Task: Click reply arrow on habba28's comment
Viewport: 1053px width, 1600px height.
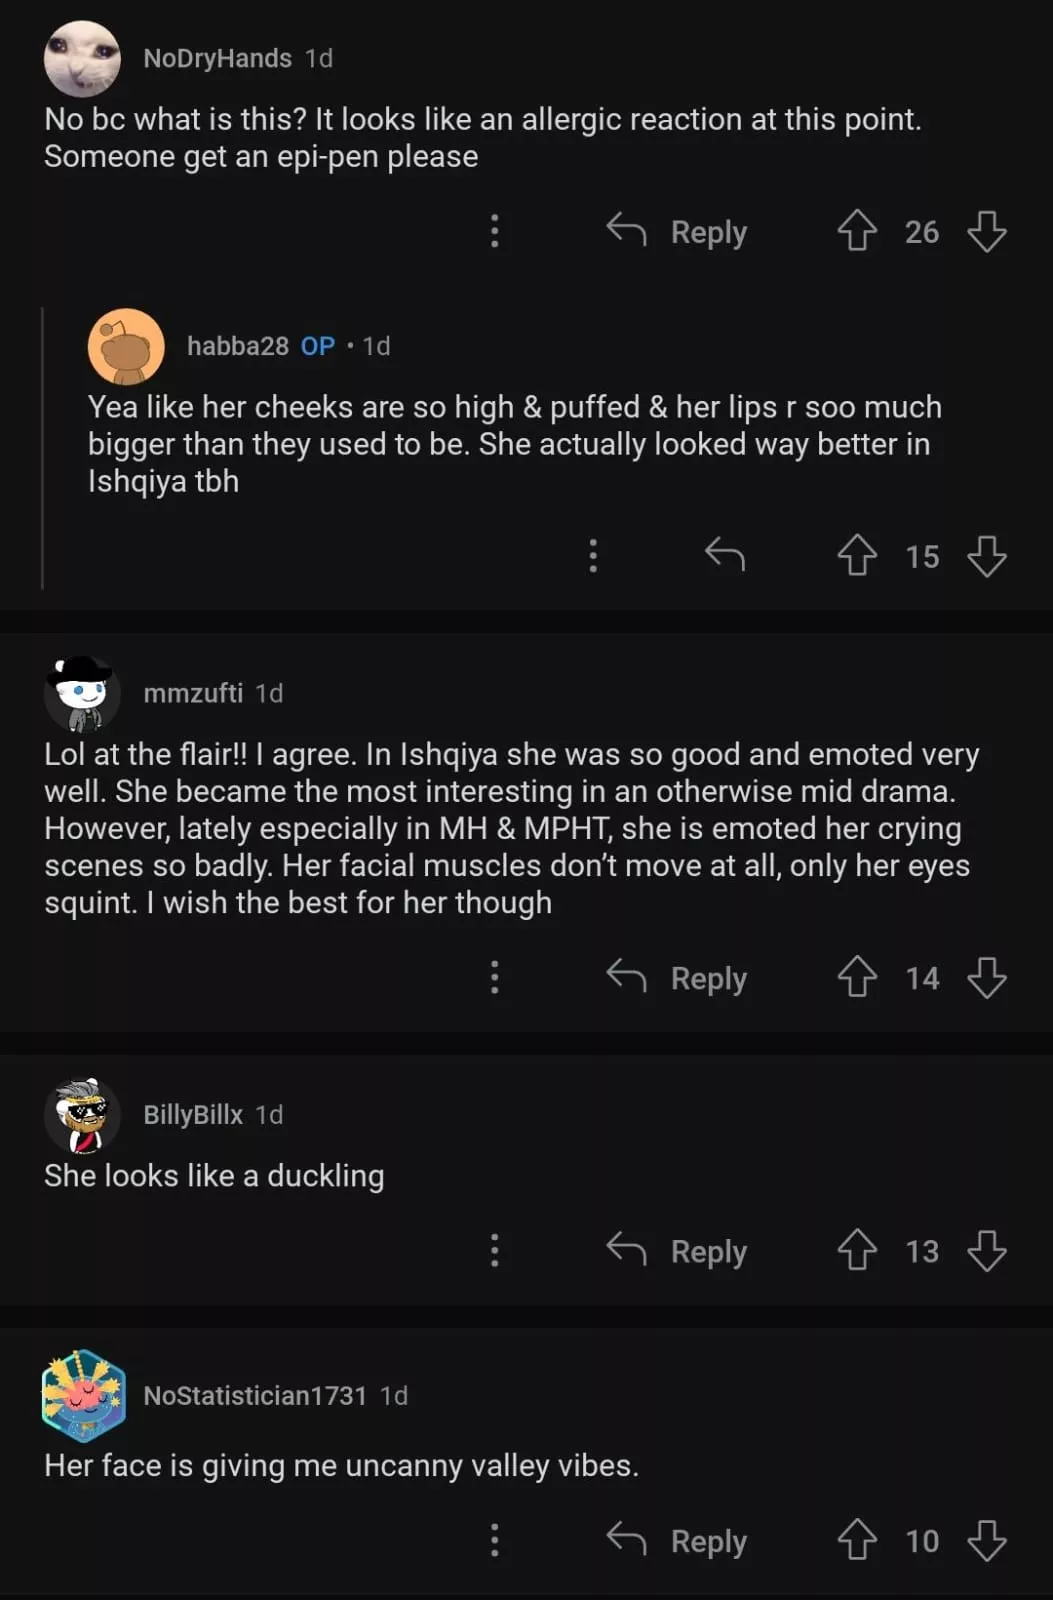Action: click(725, 554)
